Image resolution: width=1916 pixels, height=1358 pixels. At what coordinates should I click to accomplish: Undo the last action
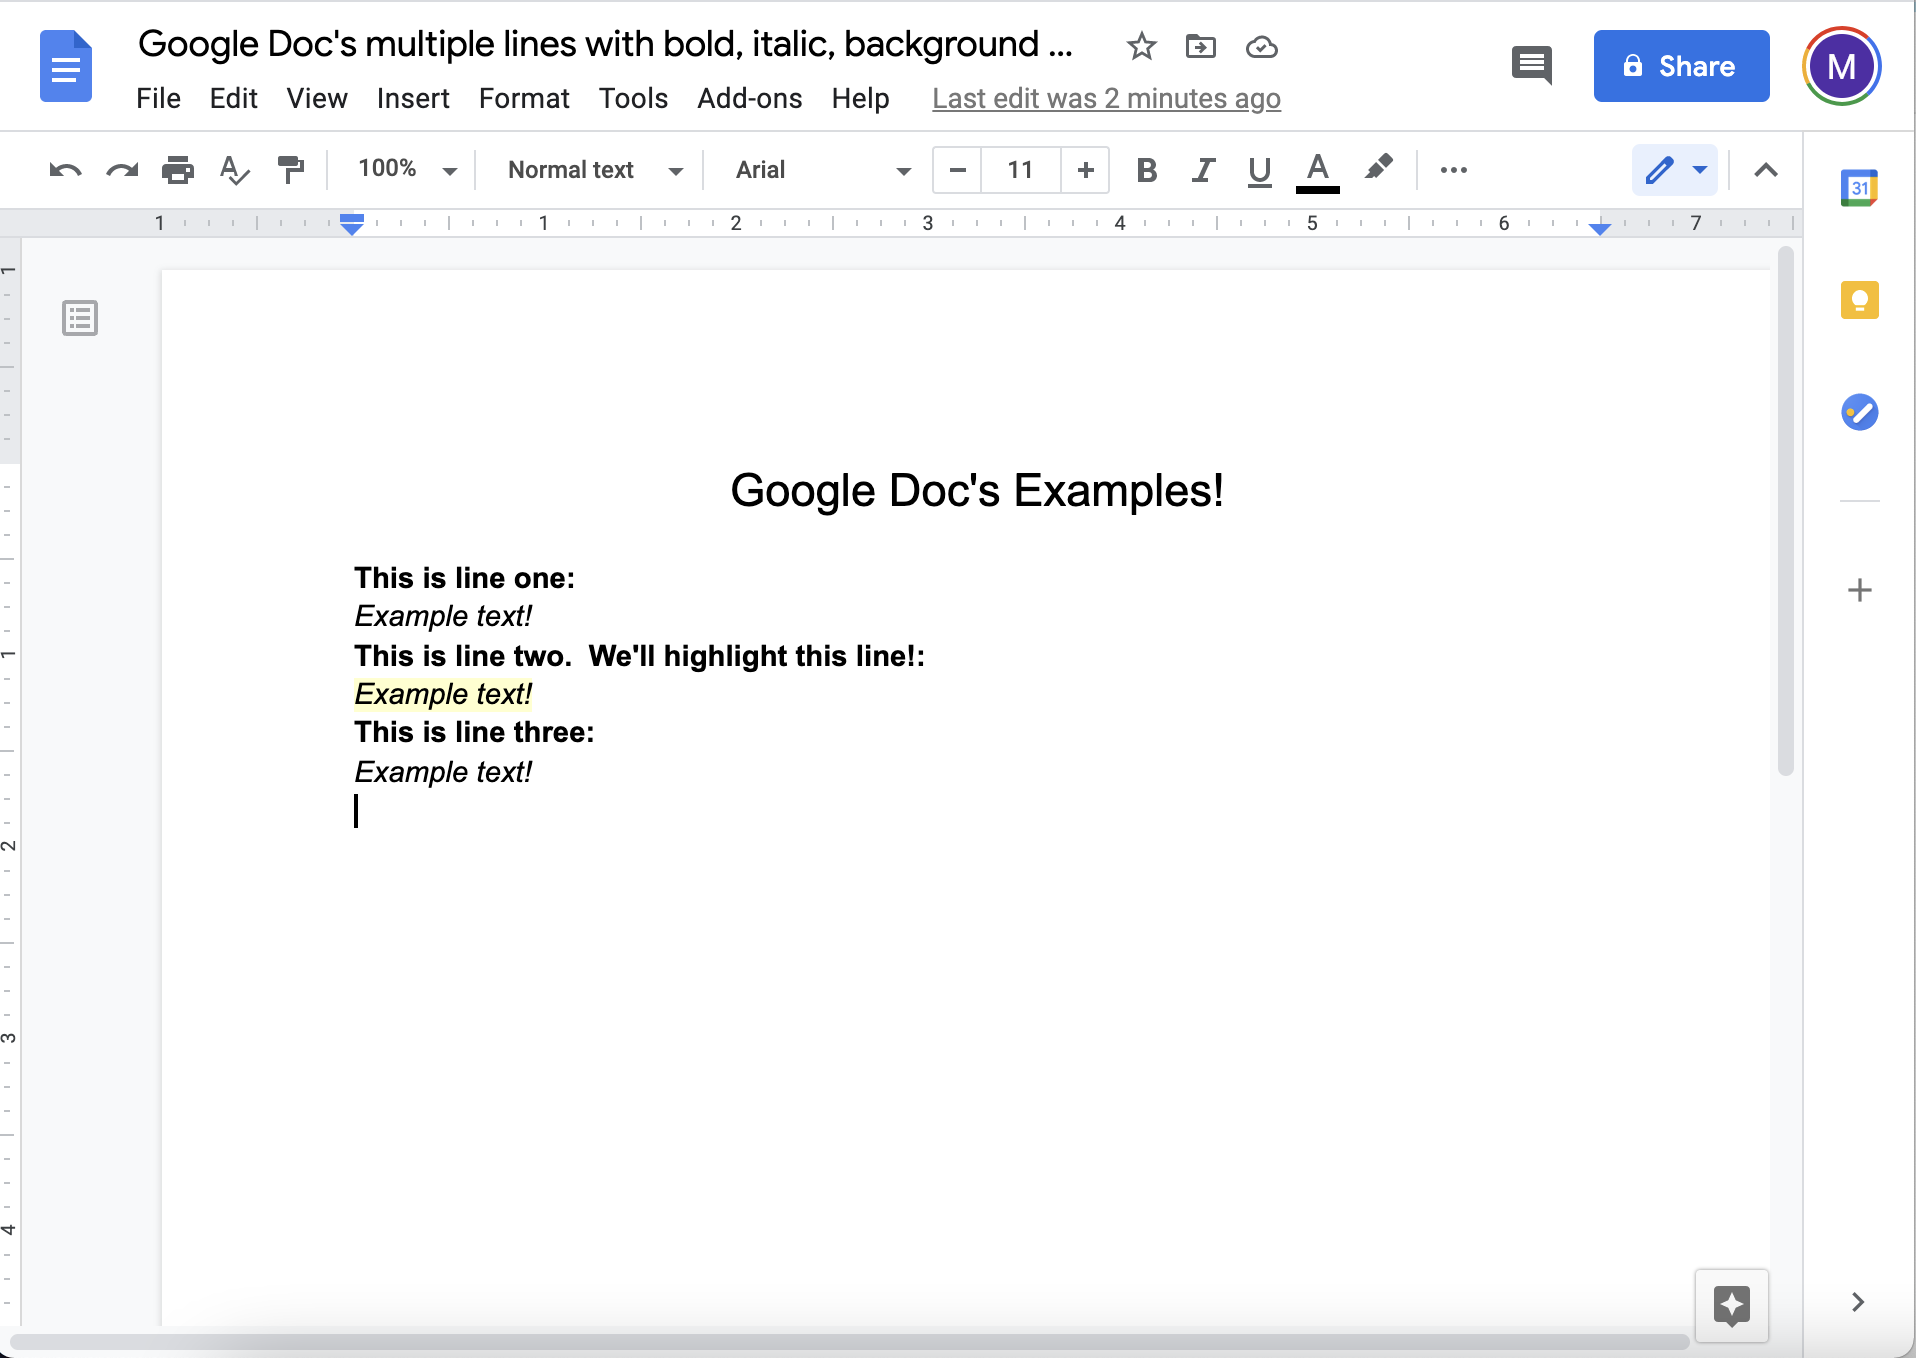pyautogui.click(x=65, y=170)
